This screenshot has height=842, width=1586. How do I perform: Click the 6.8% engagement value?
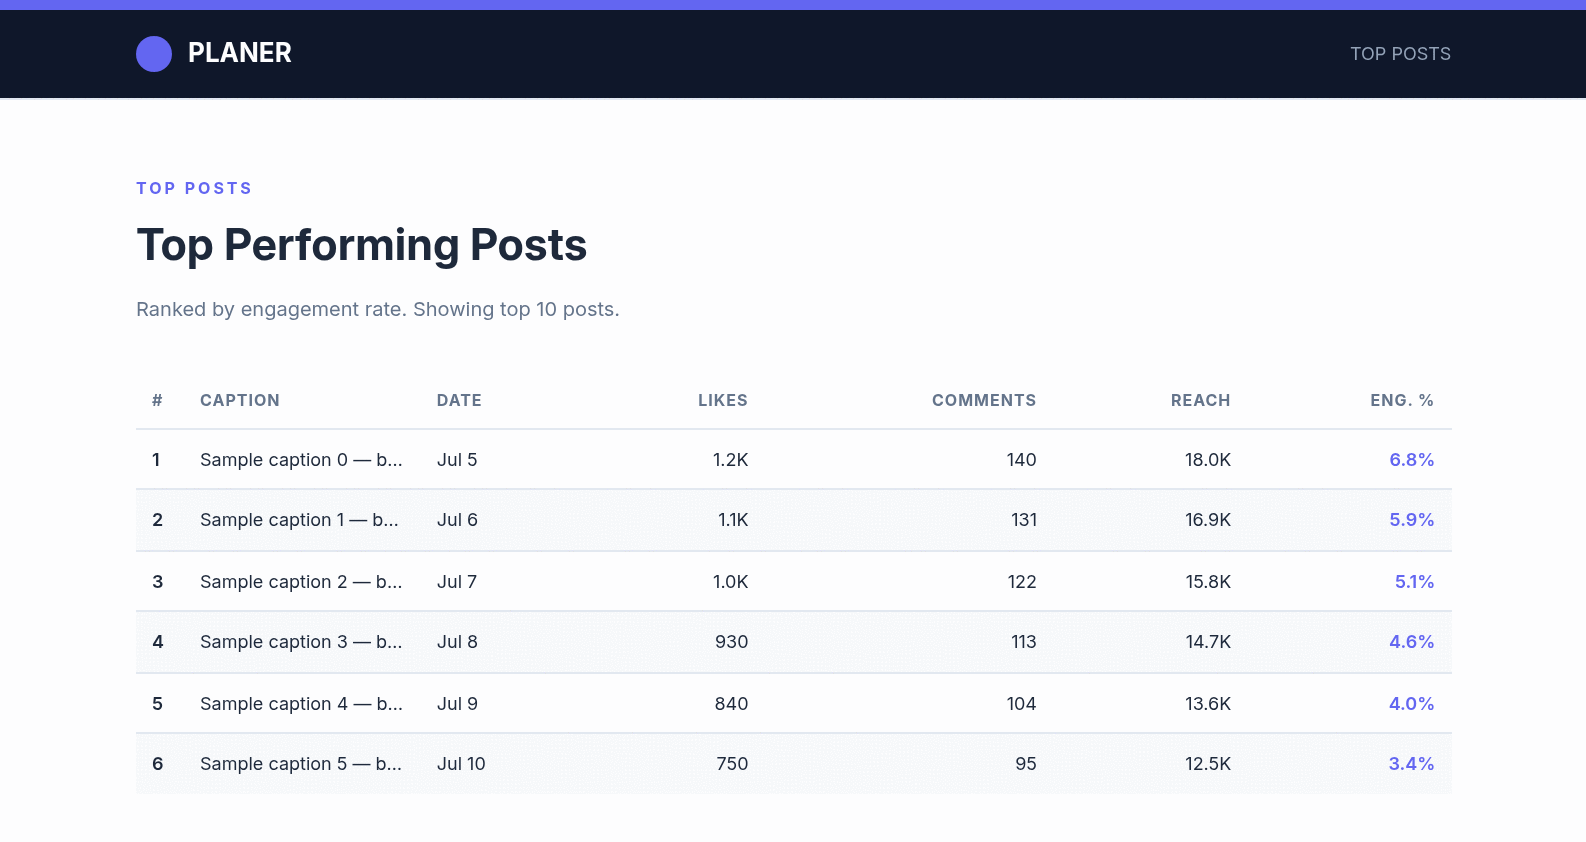point(1411,460)
